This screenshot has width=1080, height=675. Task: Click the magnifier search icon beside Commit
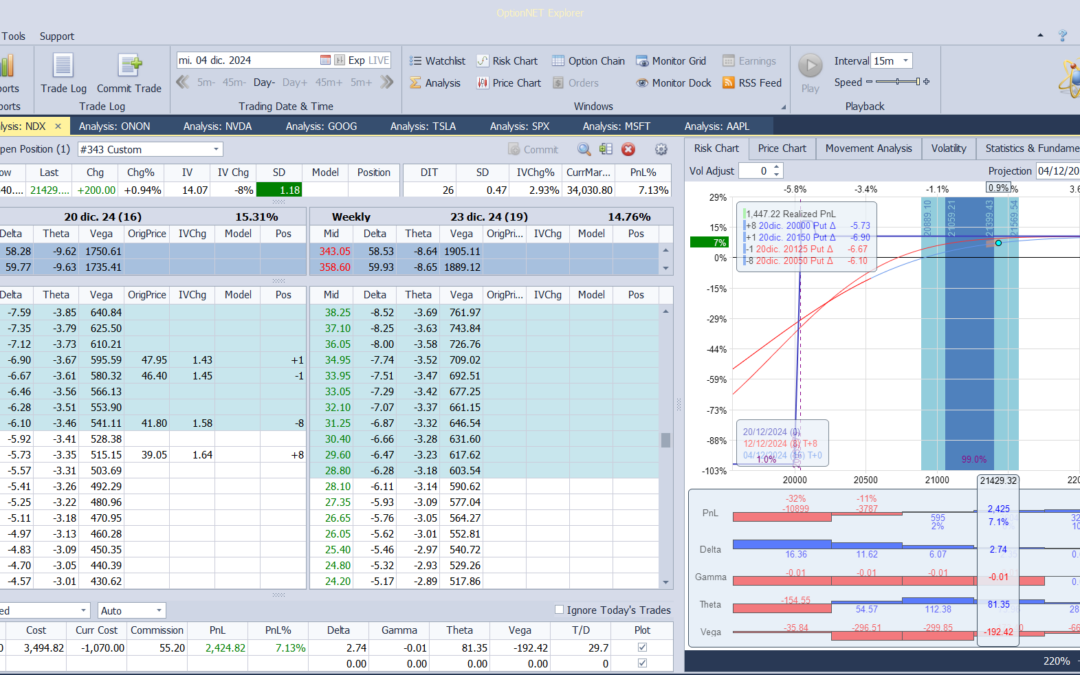584,149
